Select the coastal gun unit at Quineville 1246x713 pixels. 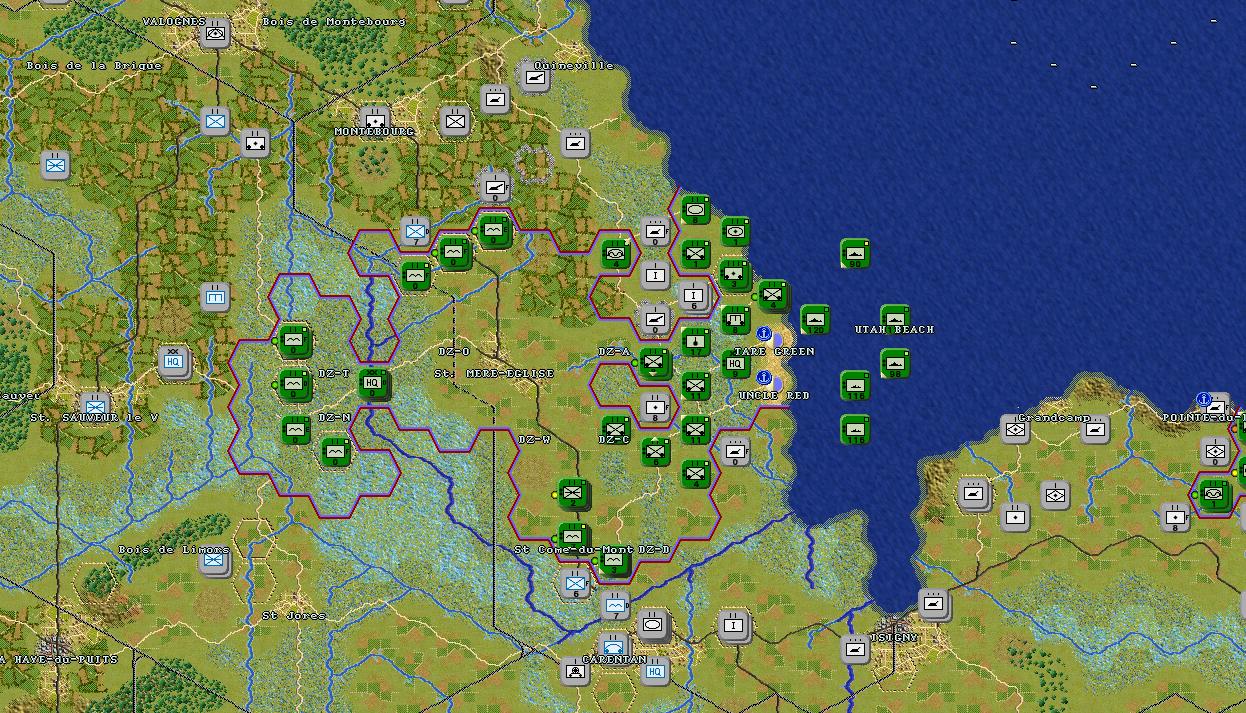click(535, 76)
